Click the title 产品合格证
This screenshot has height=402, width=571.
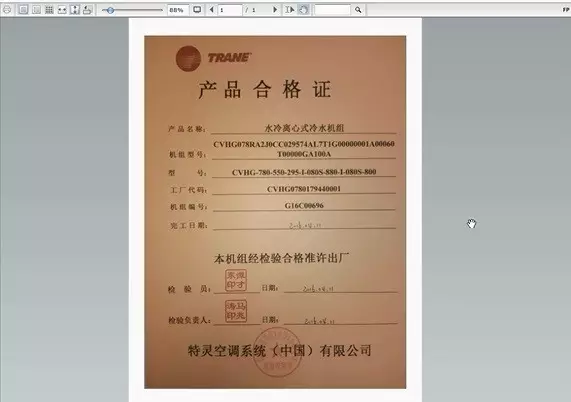coord(265,90)
